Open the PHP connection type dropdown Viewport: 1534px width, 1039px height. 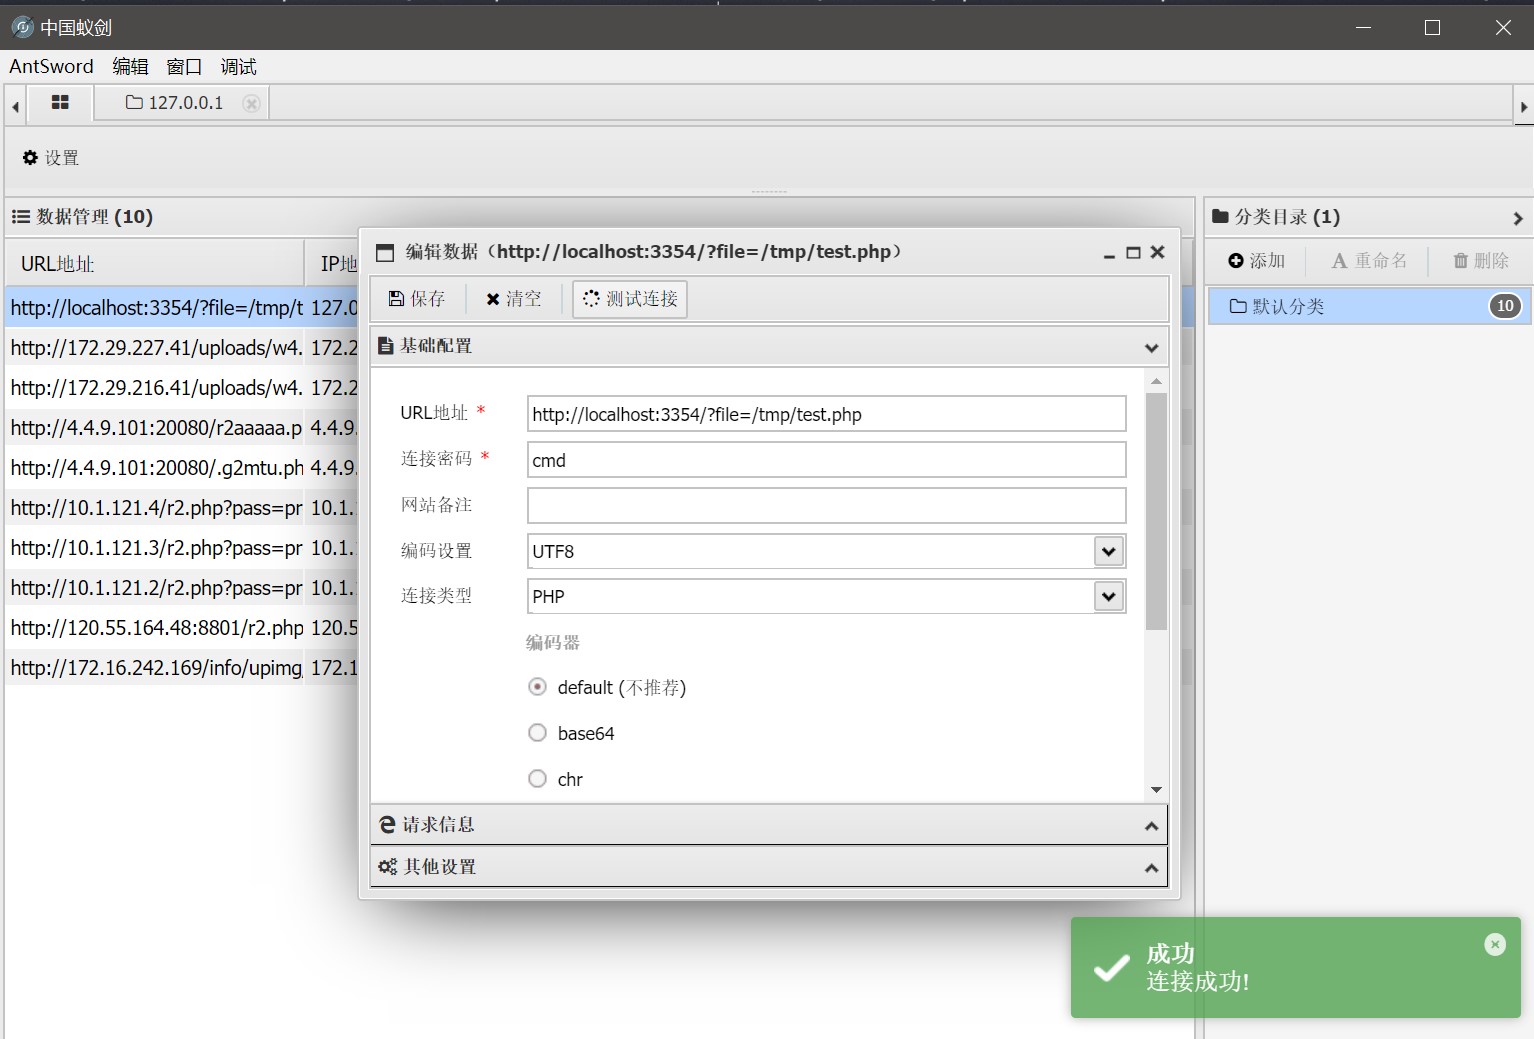pyautogui.click(x=1108, y=597)
